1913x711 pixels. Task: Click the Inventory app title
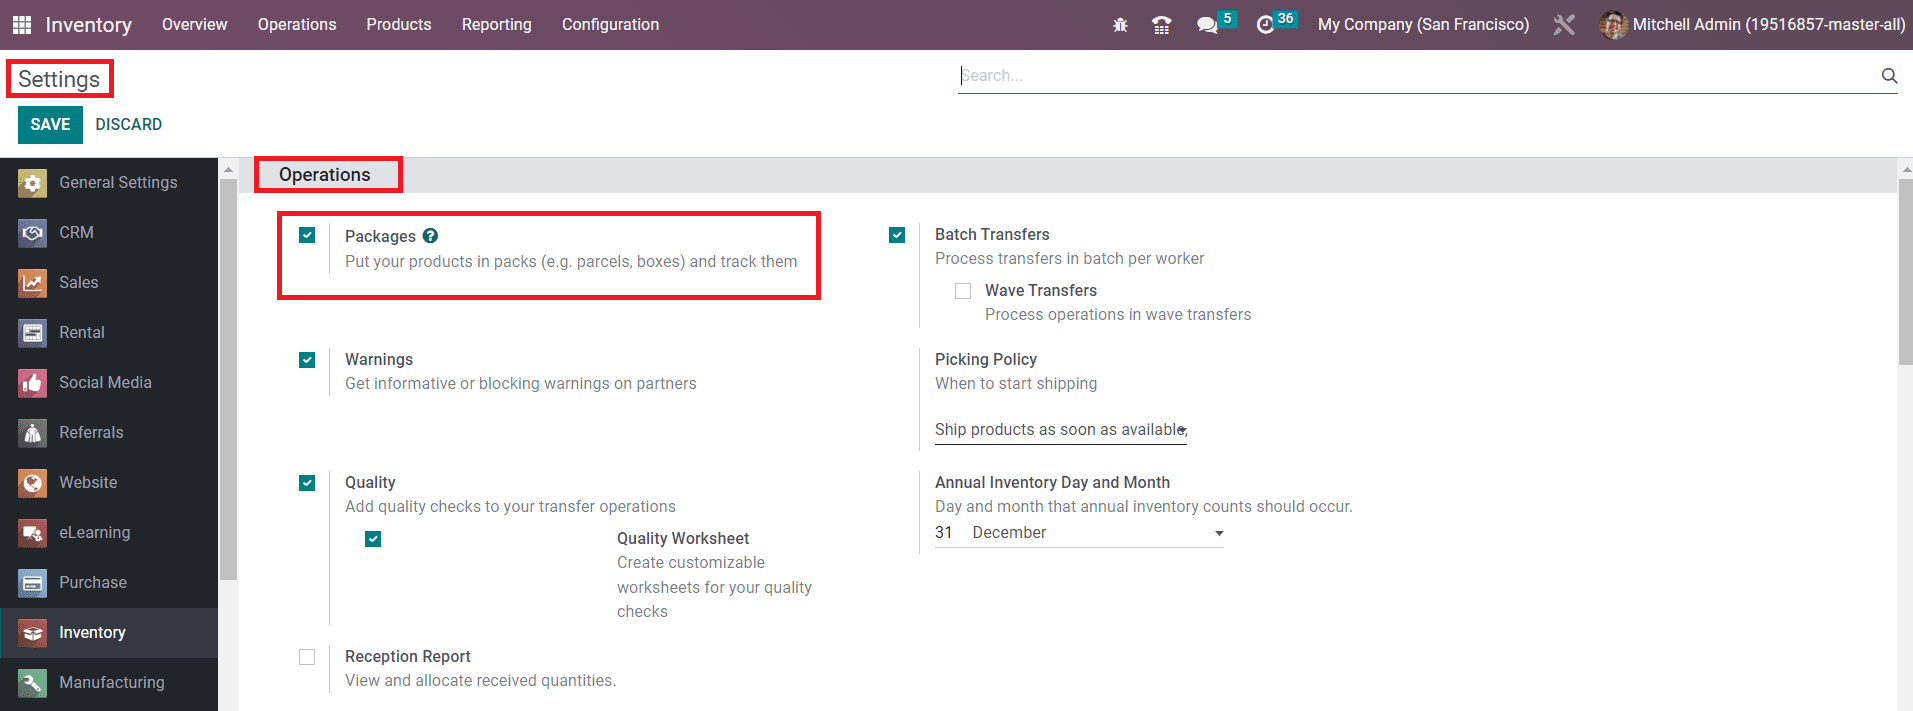(89, 25)
